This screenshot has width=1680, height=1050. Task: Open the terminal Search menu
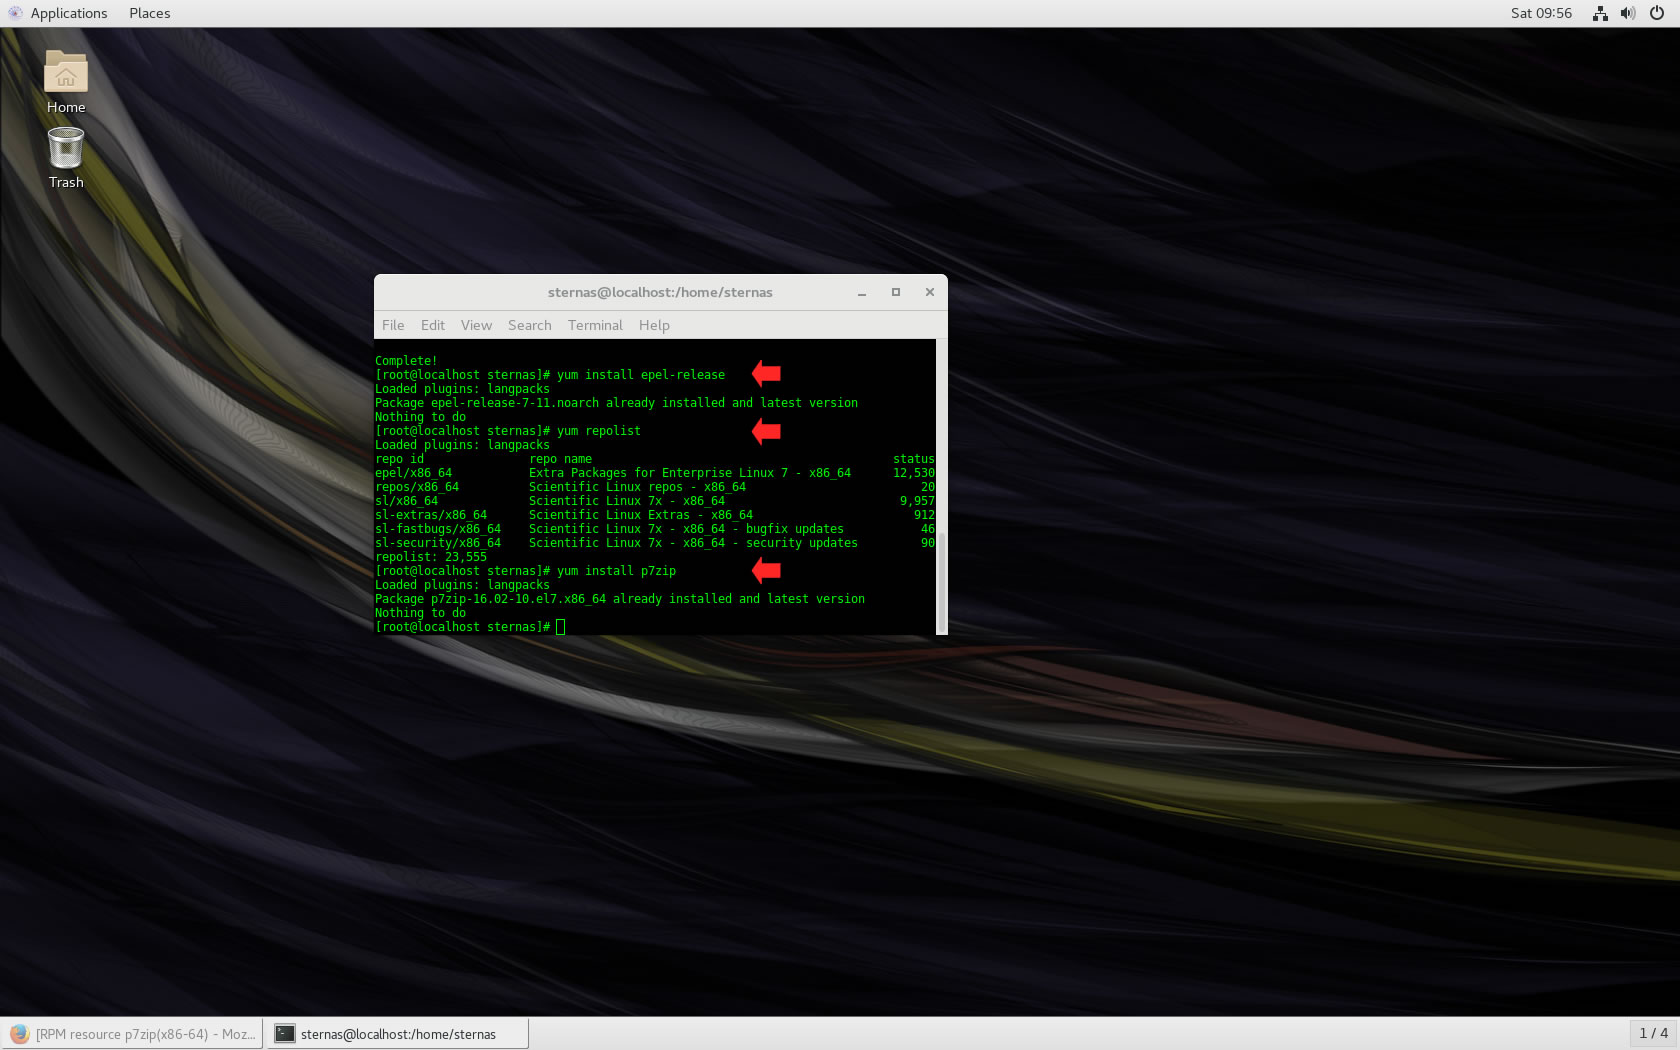point(529,325)
